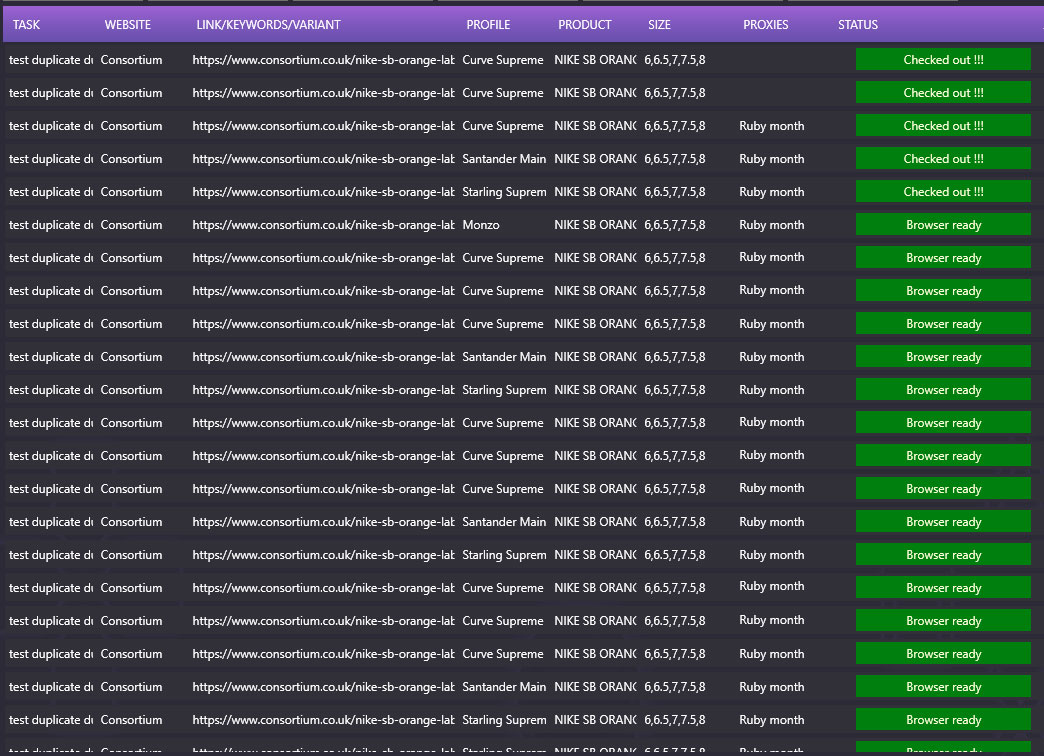Click Checked out status in Starling Suprem row
Viewport: 1044px width, 756px height.
943,192
